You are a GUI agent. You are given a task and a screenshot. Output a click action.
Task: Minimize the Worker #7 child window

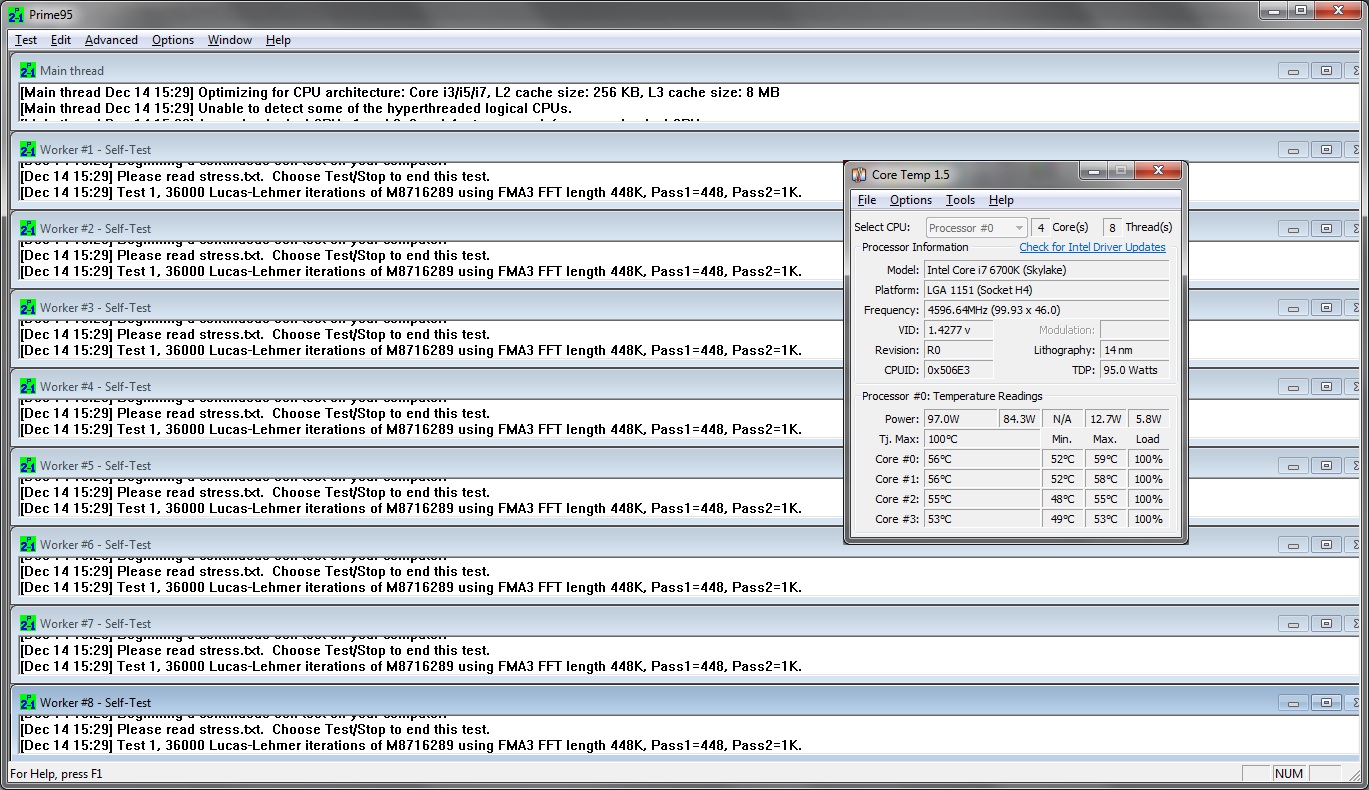pos(1293,624)
